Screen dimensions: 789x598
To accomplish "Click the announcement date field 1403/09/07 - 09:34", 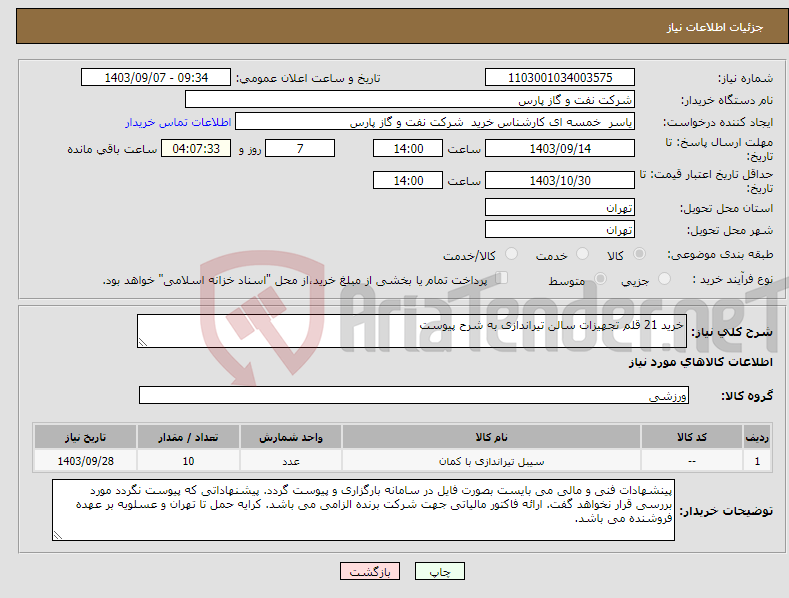I will tap(156, 78).
